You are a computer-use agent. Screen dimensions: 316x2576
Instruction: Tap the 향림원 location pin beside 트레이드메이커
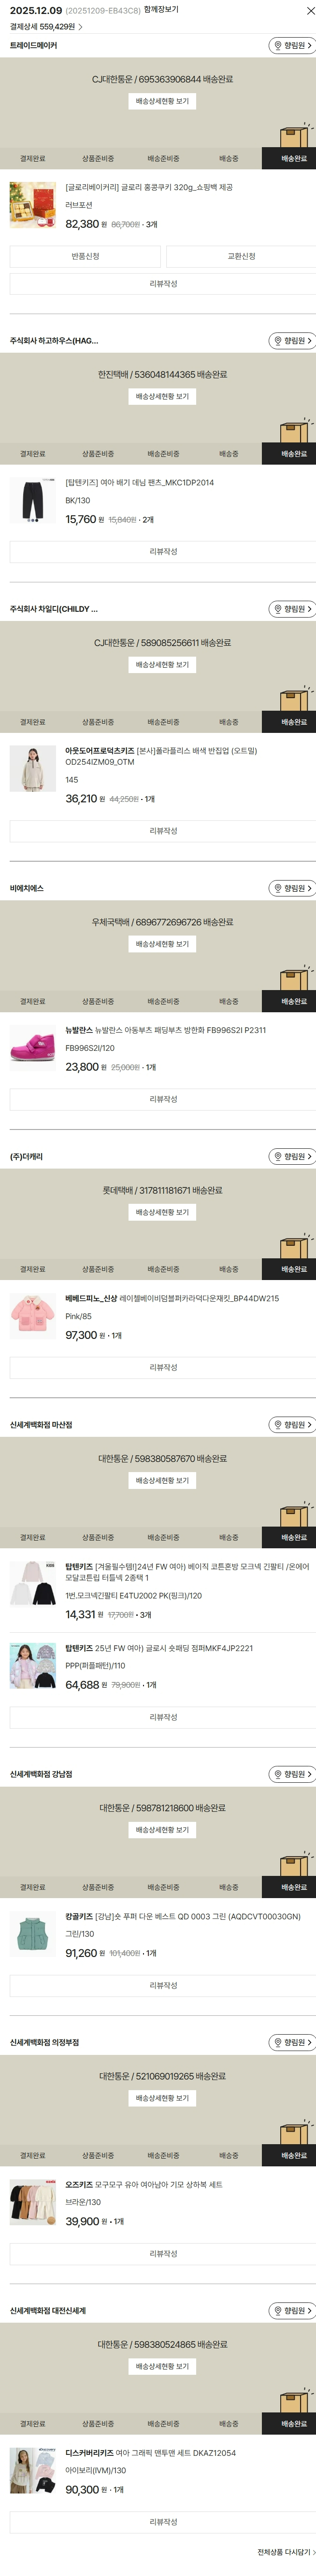coord(292,46)
